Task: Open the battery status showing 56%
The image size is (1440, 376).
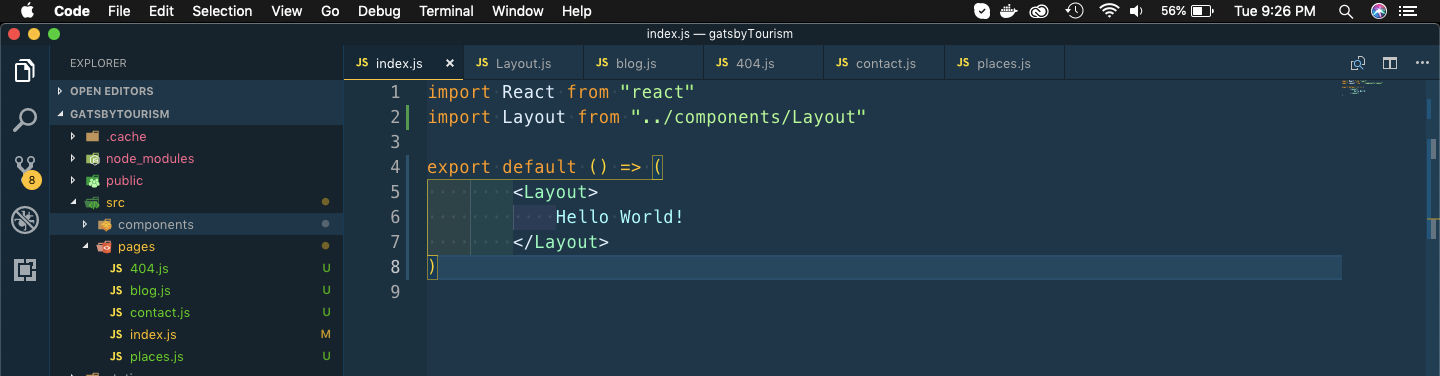Action: click(1187, 11)
